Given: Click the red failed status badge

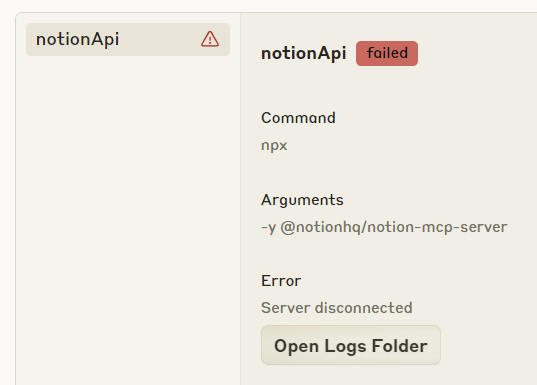Looking at the screenshot, I should point(387,53).
